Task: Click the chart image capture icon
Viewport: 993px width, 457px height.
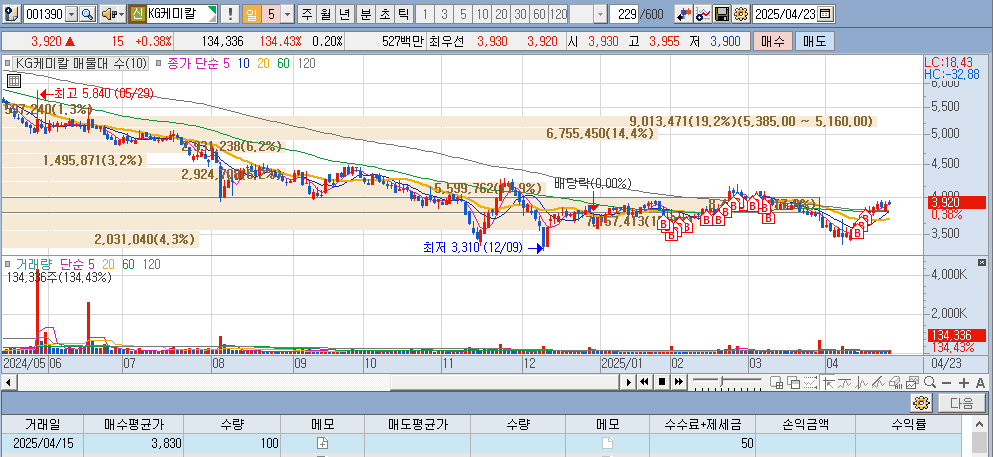Action: coord(912,382)
